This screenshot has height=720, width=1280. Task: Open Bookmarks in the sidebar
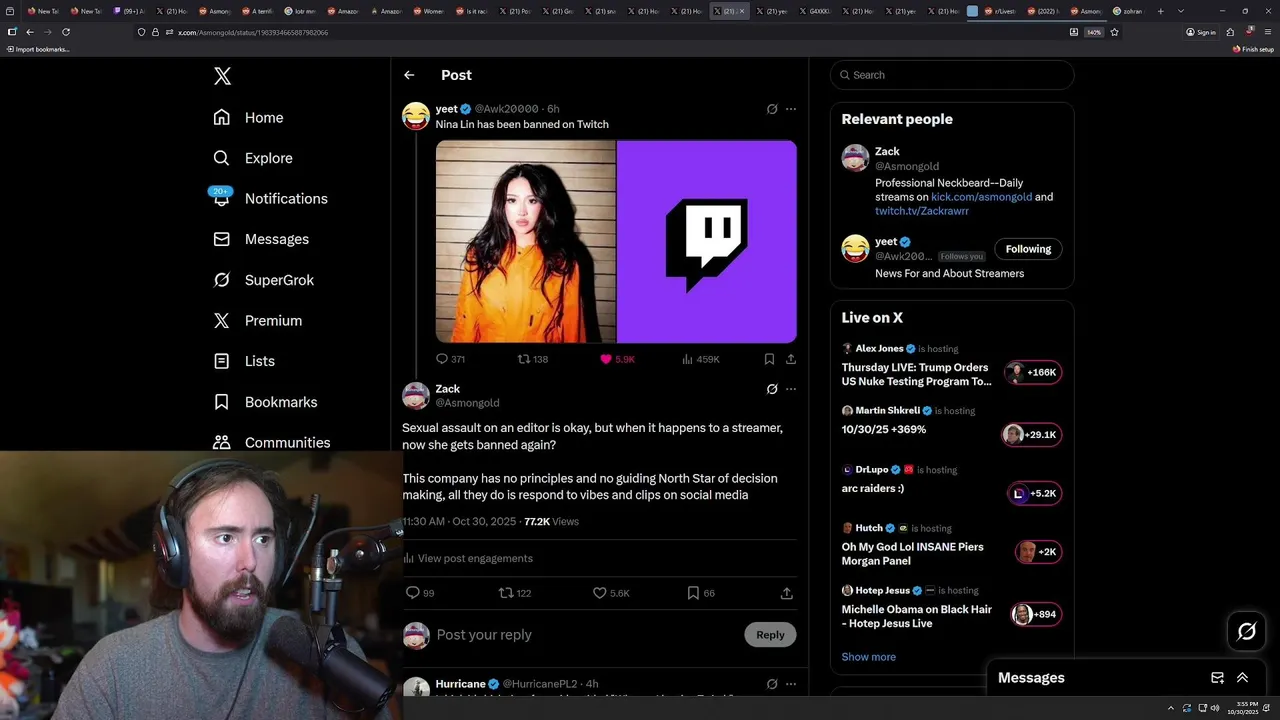(265, 402)
